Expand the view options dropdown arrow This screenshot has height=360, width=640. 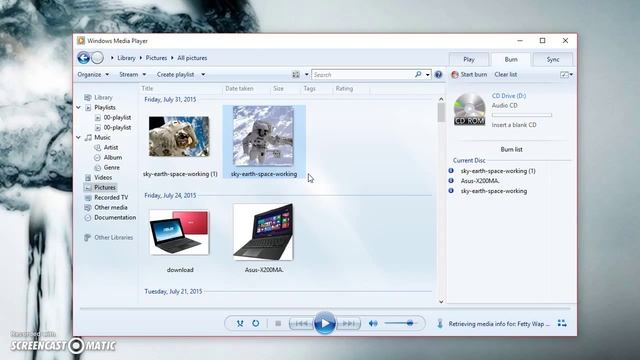pyautogui.click(x=307, y=75)
